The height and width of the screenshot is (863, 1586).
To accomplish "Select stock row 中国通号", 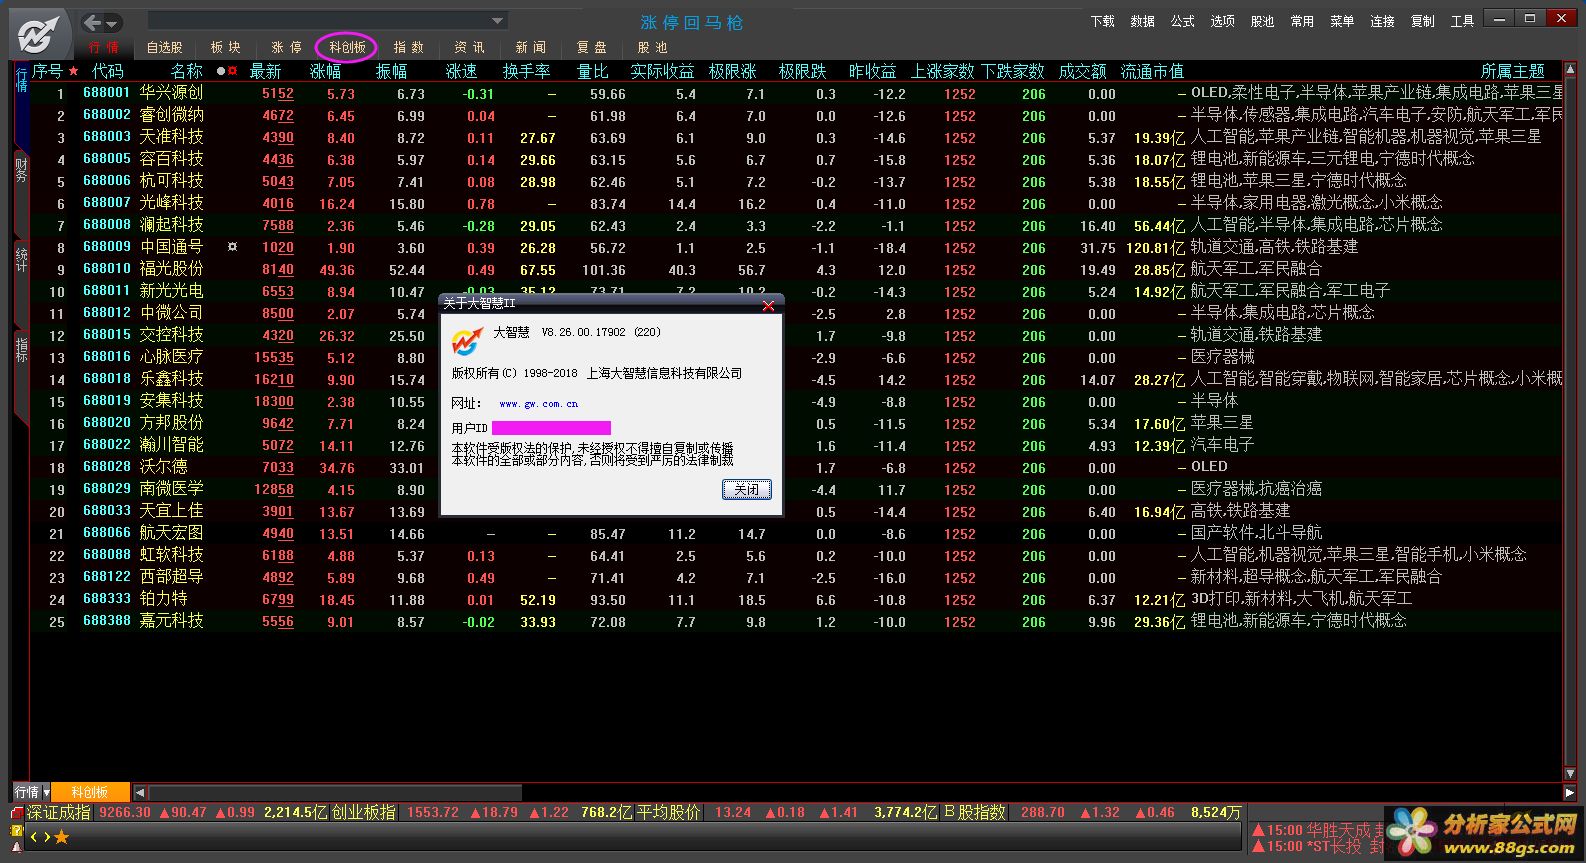I will (795, 247).
